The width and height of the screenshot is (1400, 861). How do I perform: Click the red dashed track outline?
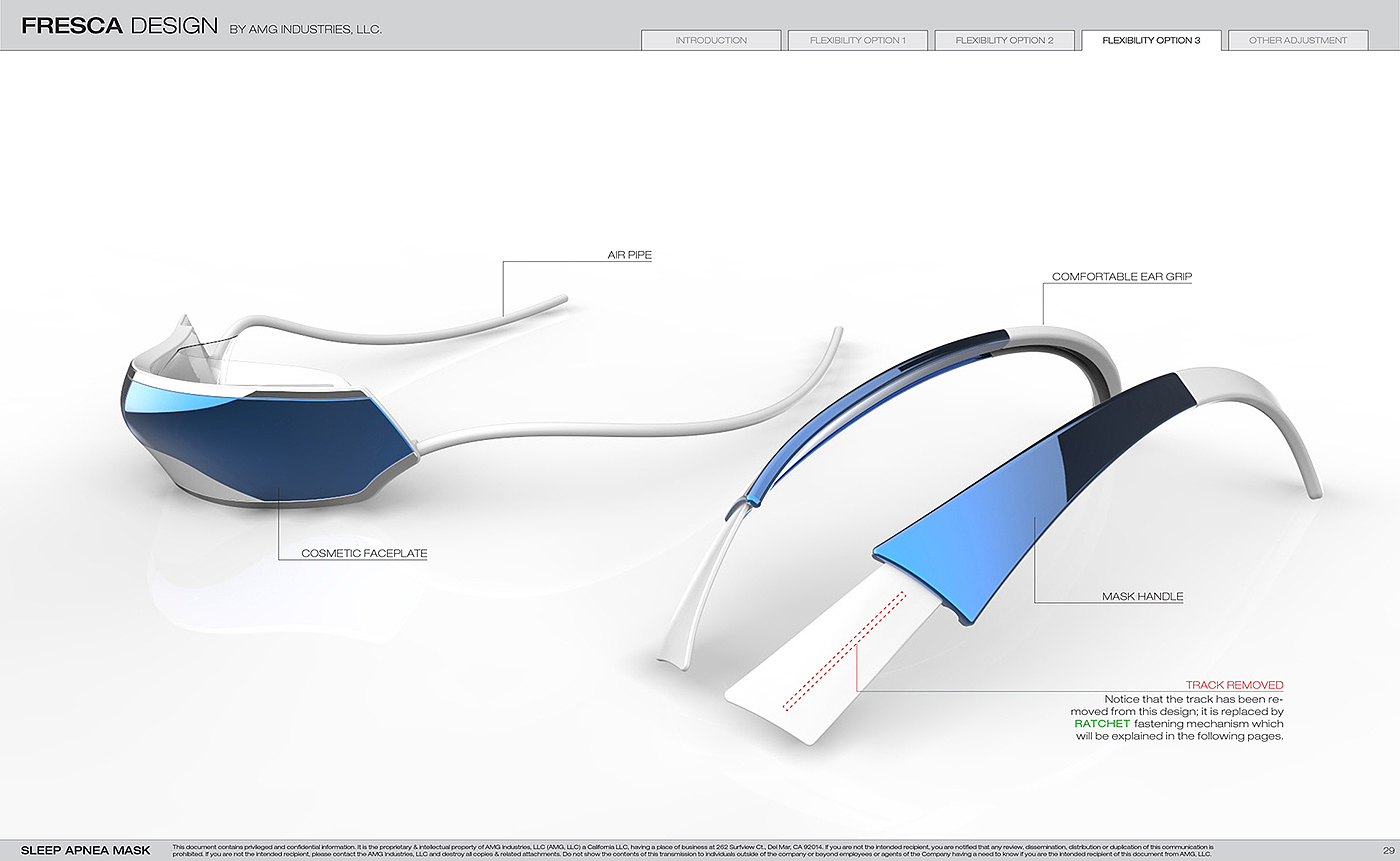coord(845,651)
